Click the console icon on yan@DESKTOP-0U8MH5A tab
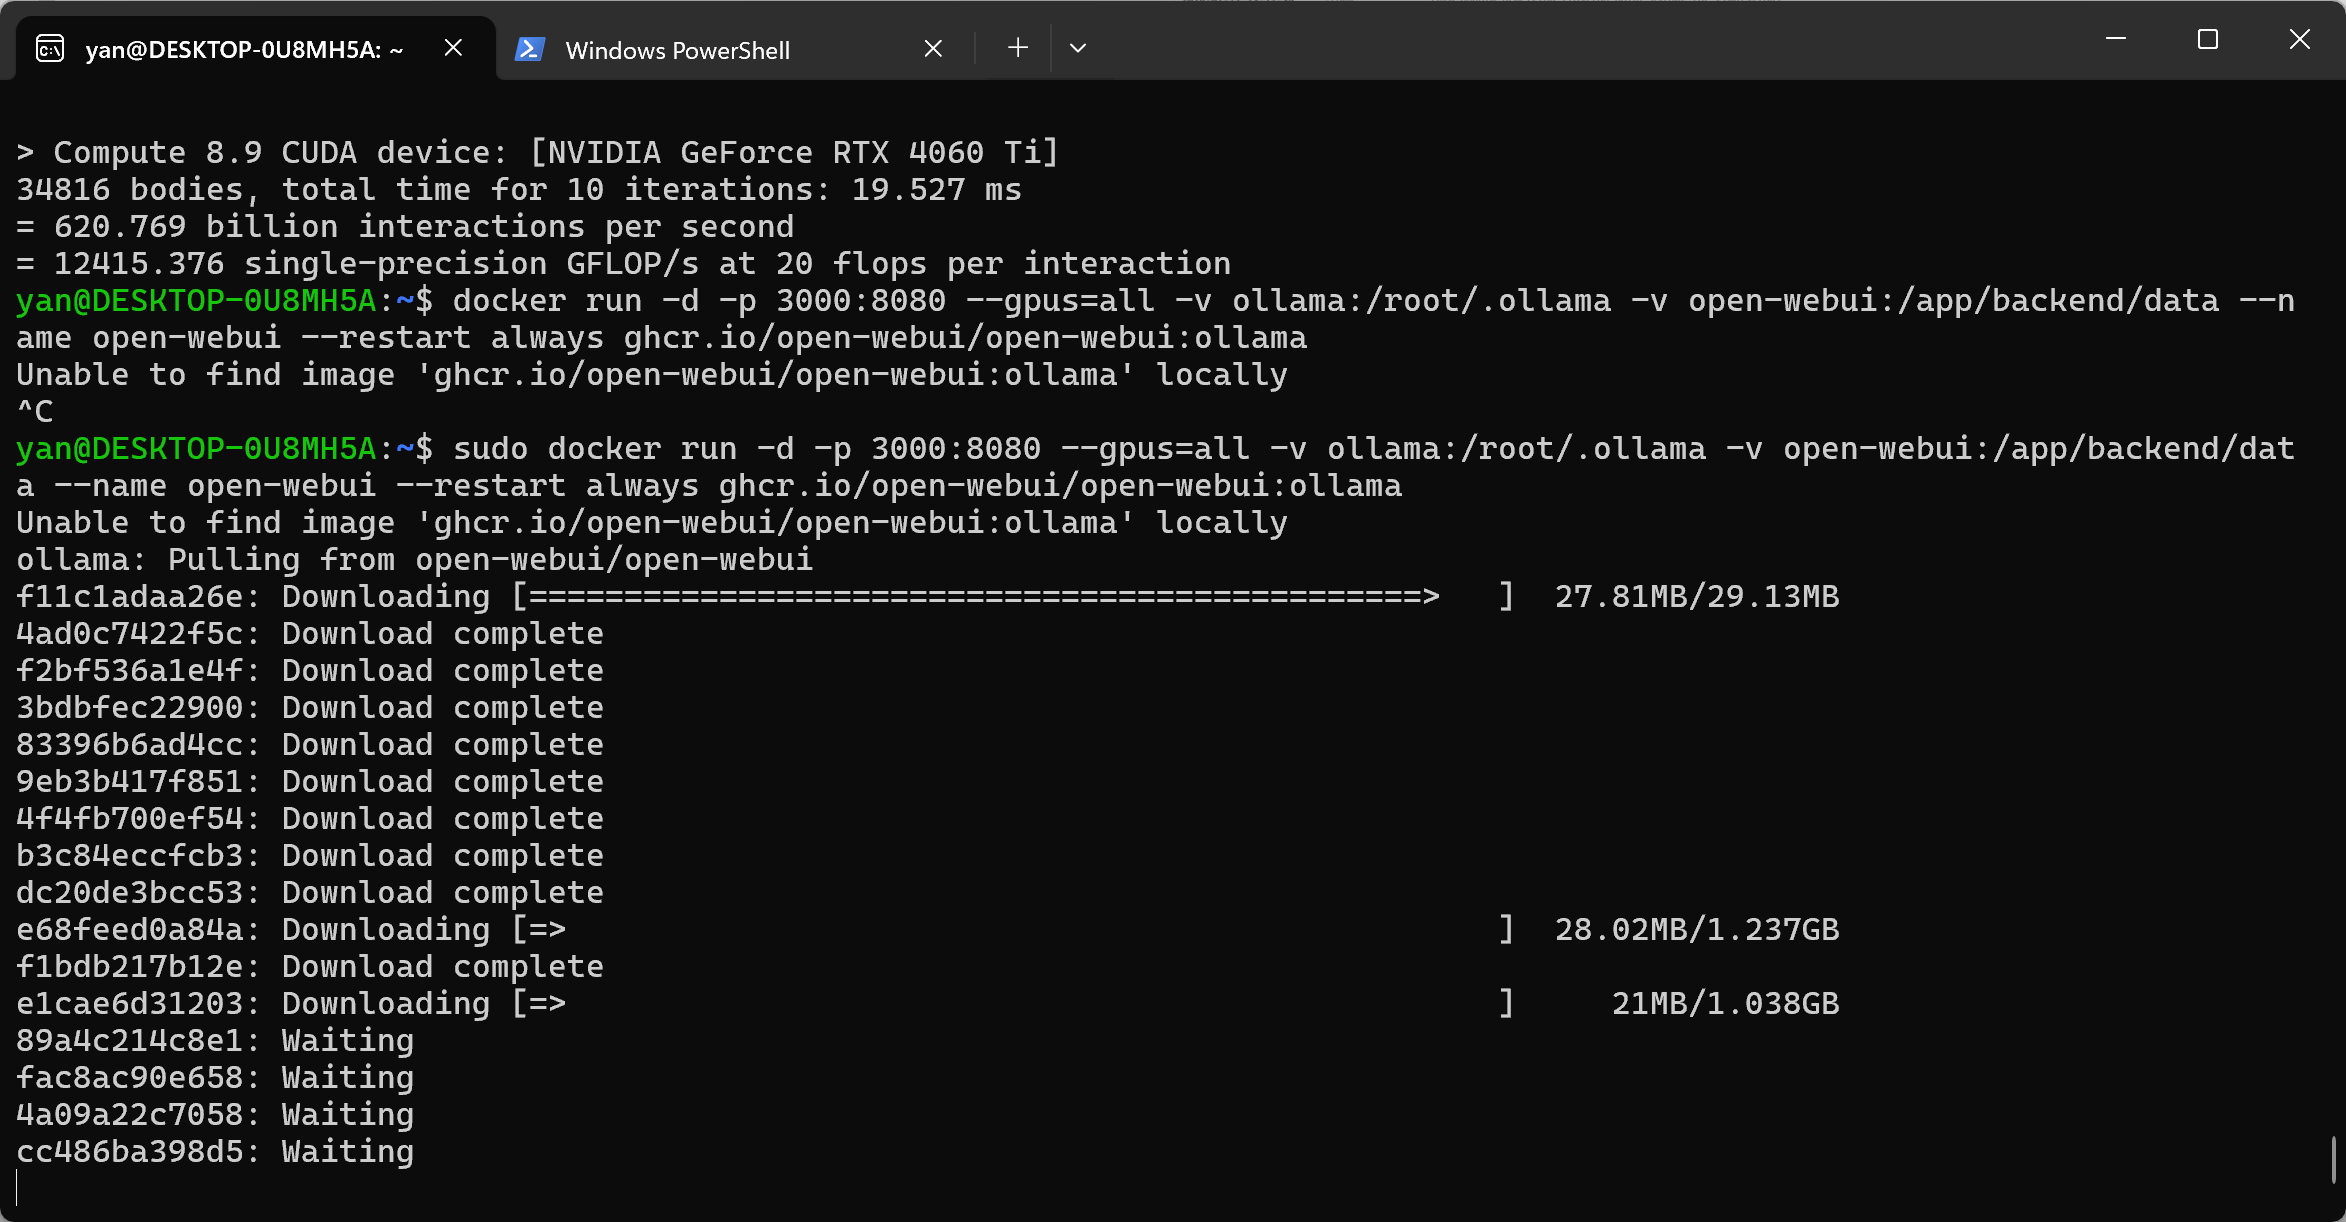 point(50,49)
